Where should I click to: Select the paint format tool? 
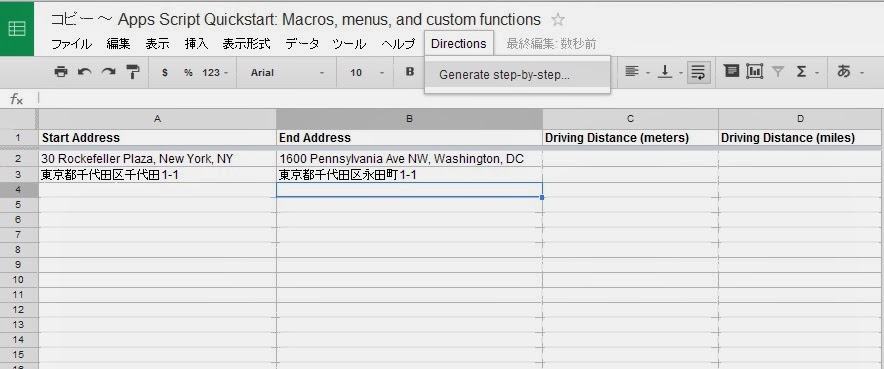click(x=132, y=72)
